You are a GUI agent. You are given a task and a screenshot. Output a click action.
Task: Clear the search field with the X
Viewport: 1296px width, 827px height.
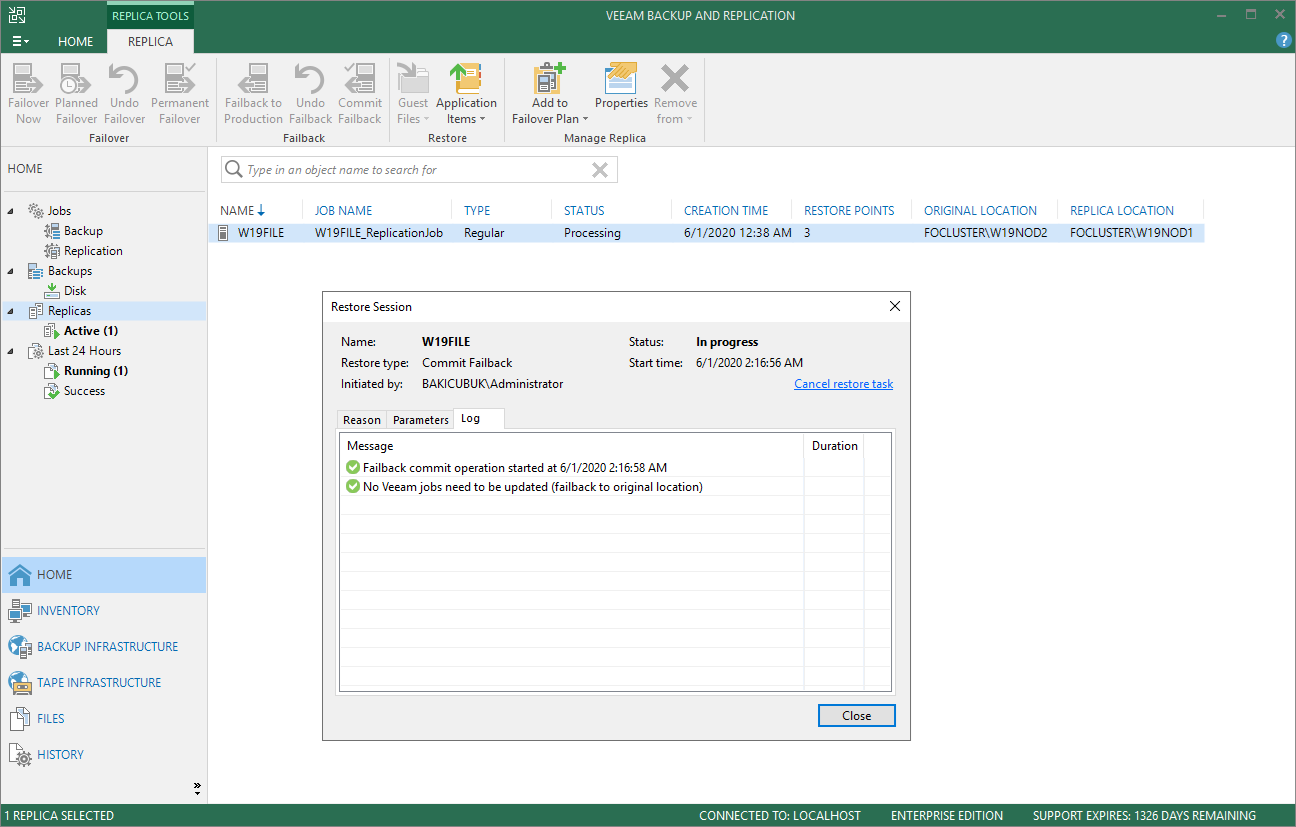pos(600,170)
